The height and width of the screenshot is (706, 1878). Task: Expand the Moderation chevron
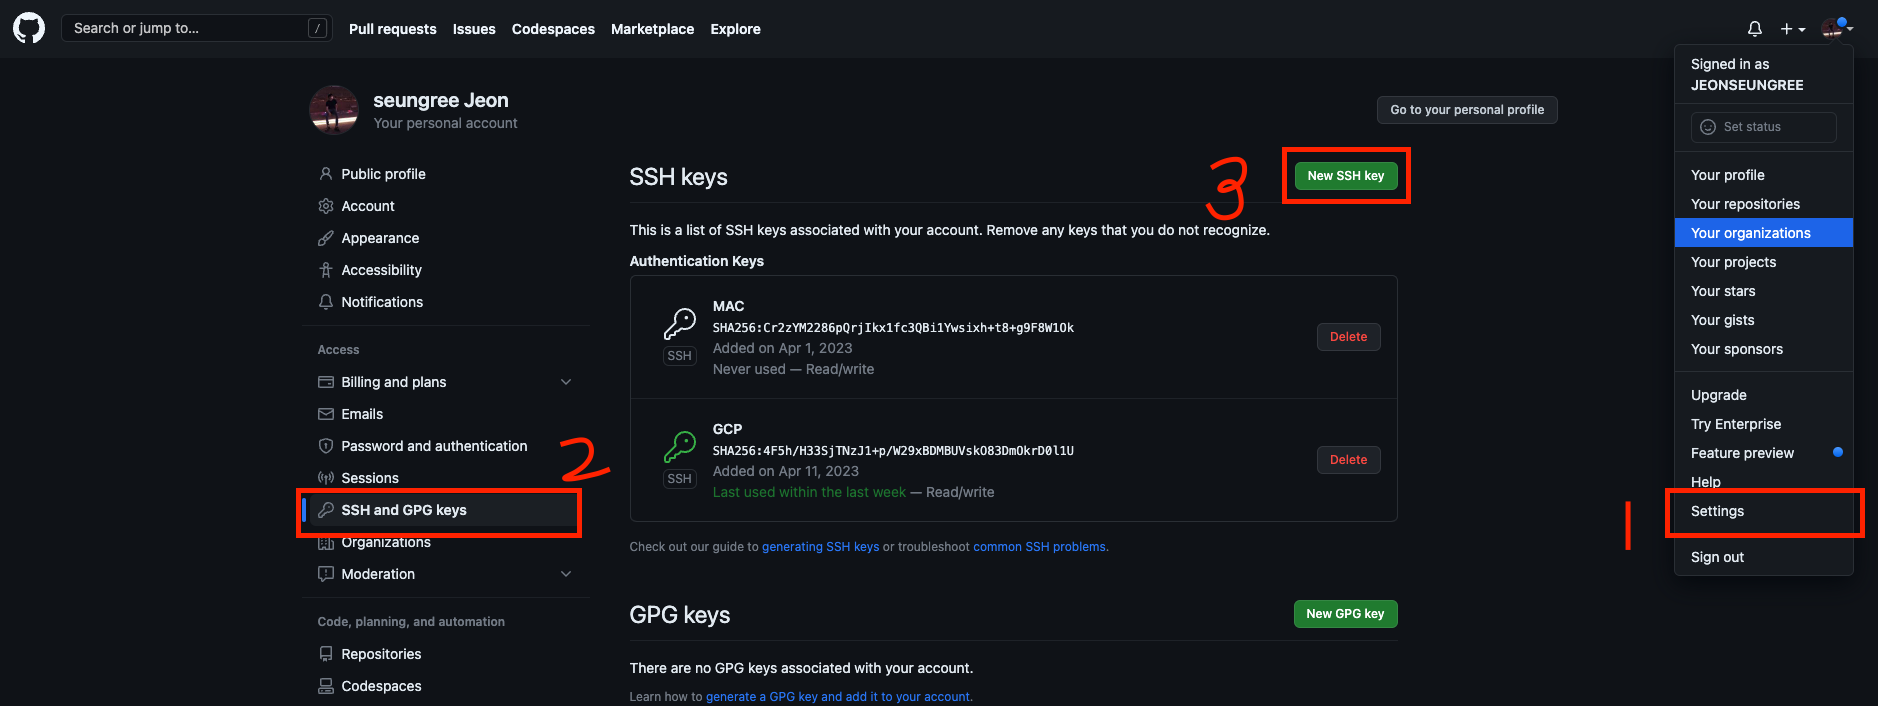pos(566,574)
